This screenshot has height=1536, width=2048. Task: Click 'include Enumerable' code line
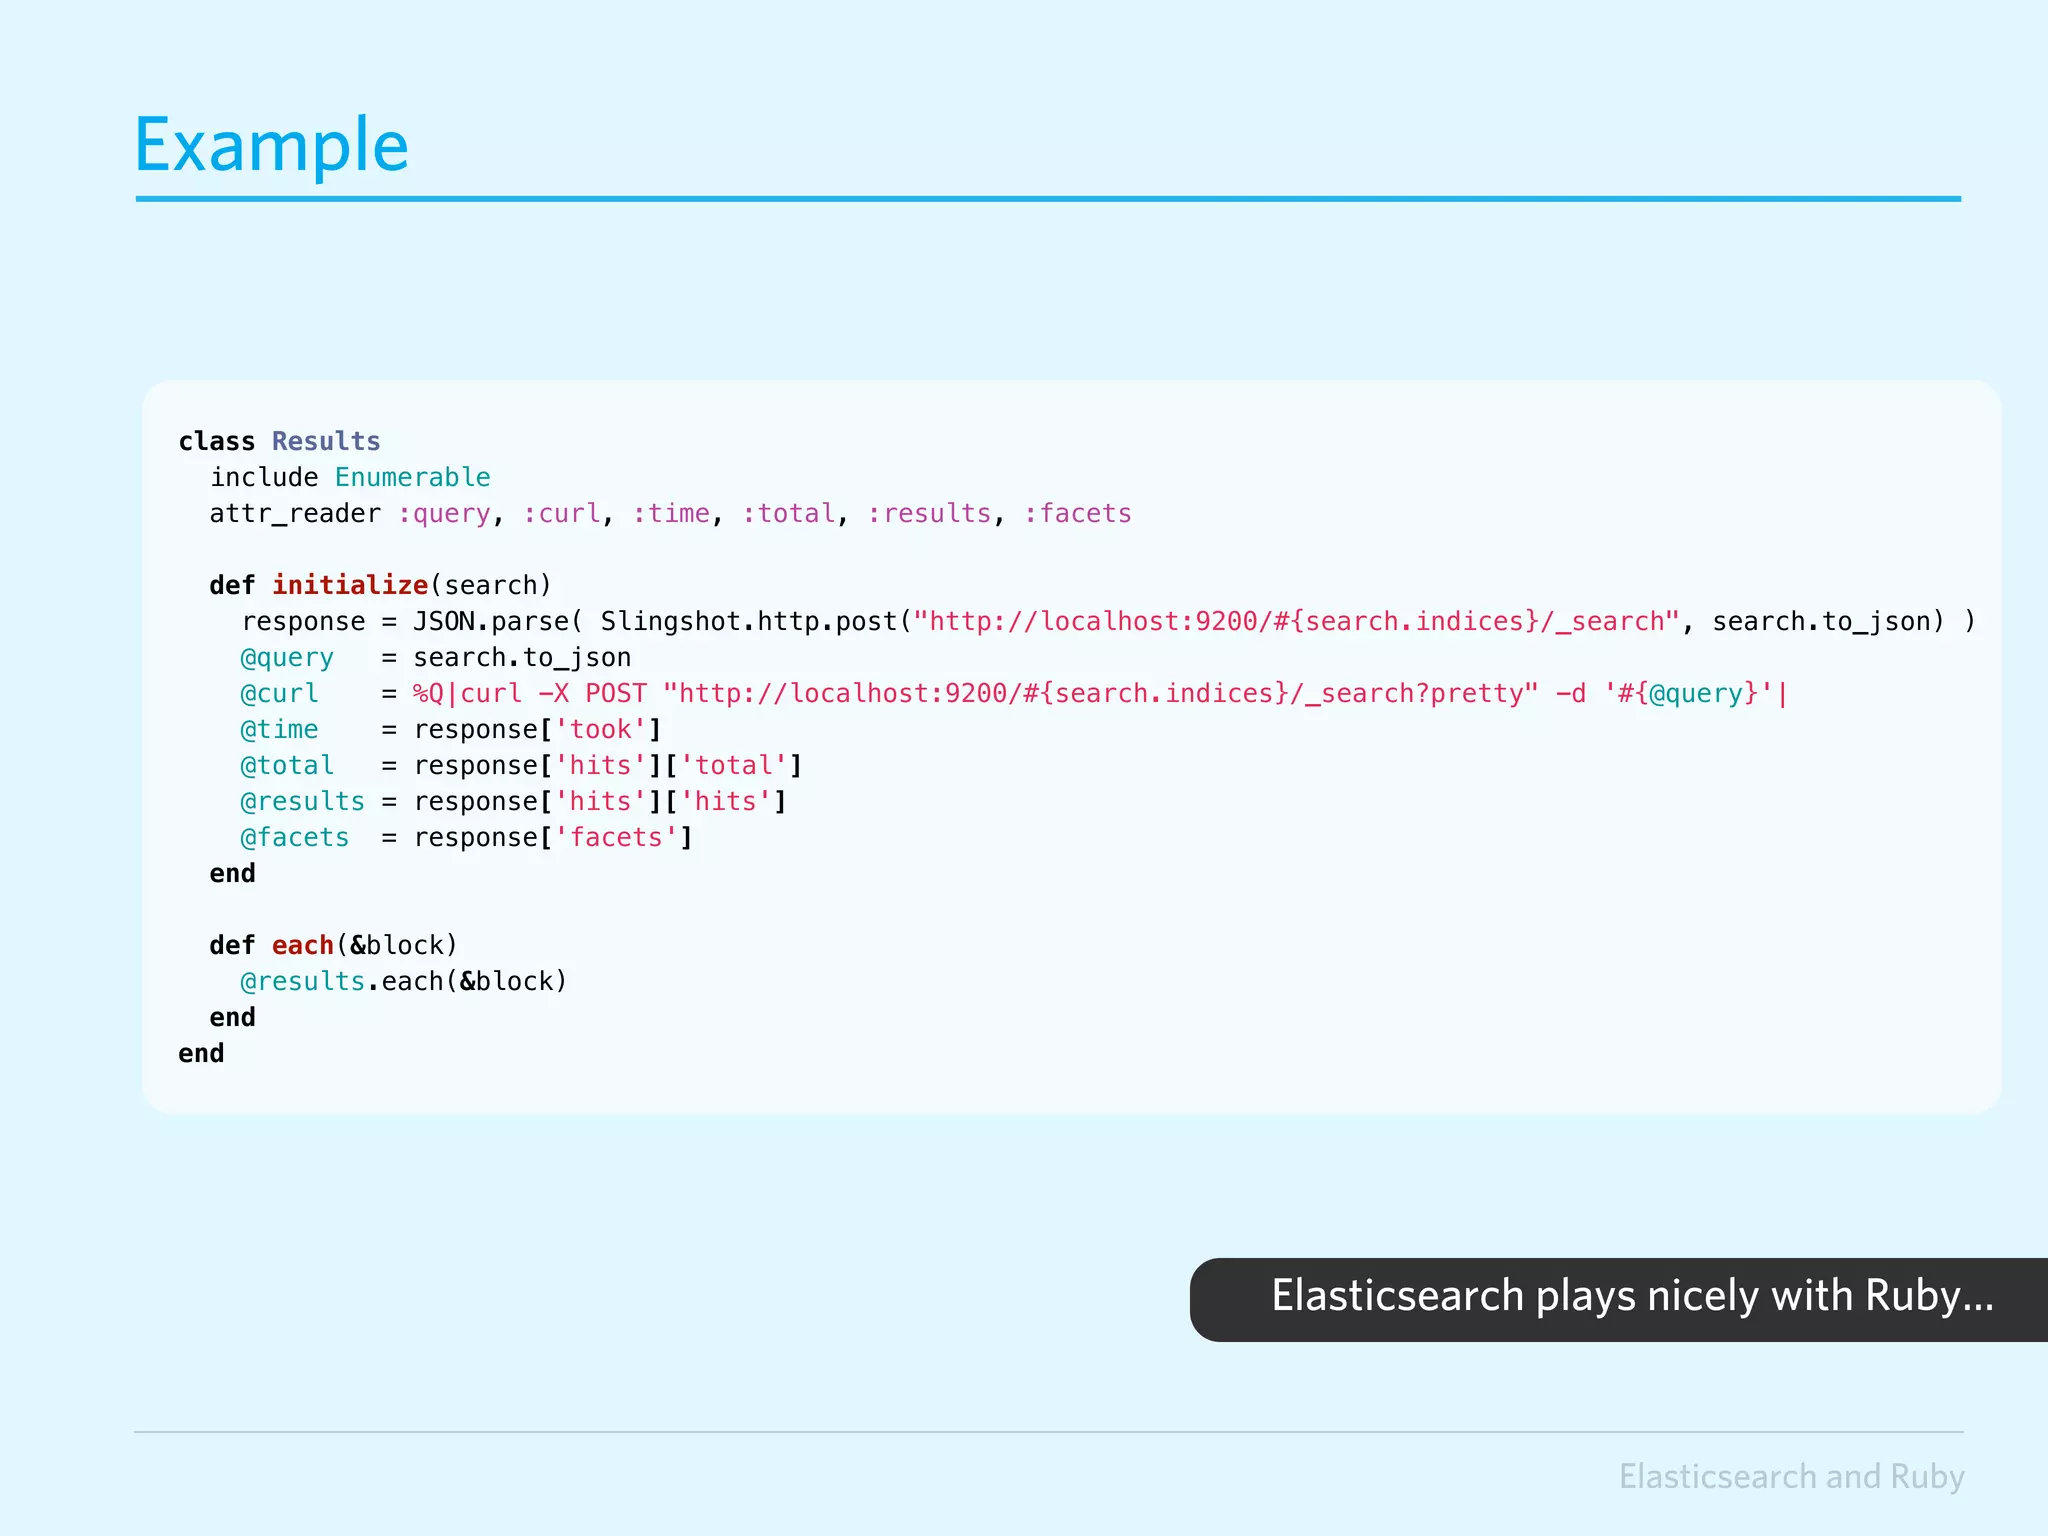click(350, 477)
